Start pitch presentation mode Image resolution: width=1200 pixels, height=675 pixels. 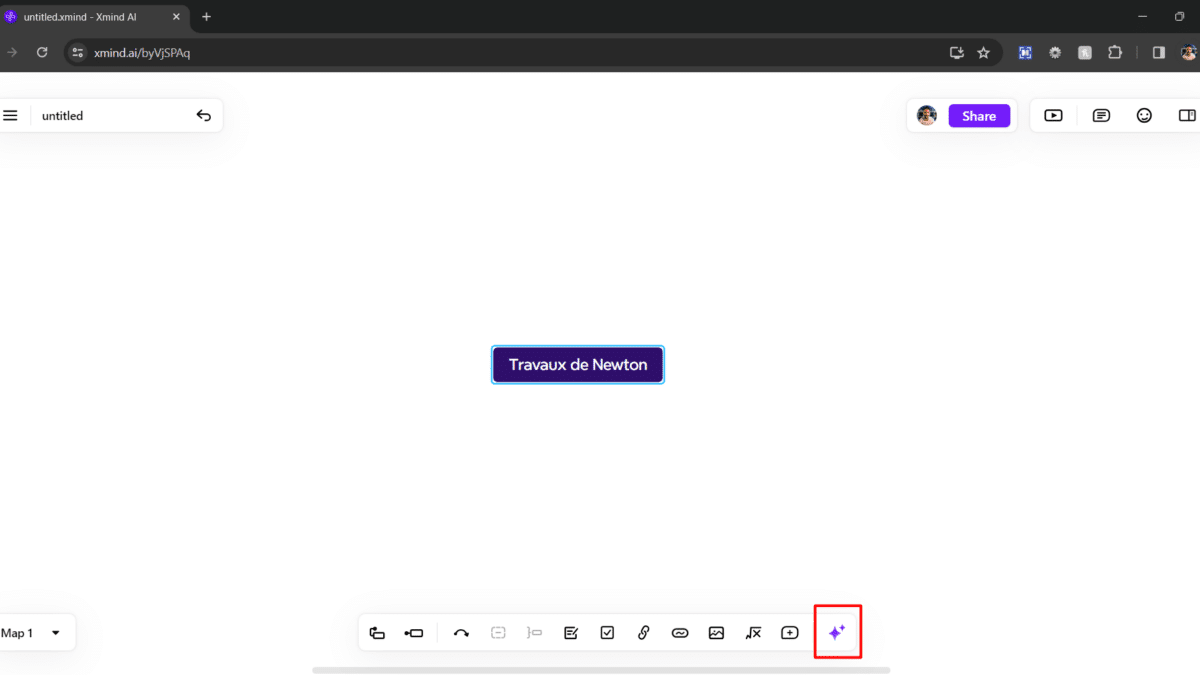tap(1053, 116)
